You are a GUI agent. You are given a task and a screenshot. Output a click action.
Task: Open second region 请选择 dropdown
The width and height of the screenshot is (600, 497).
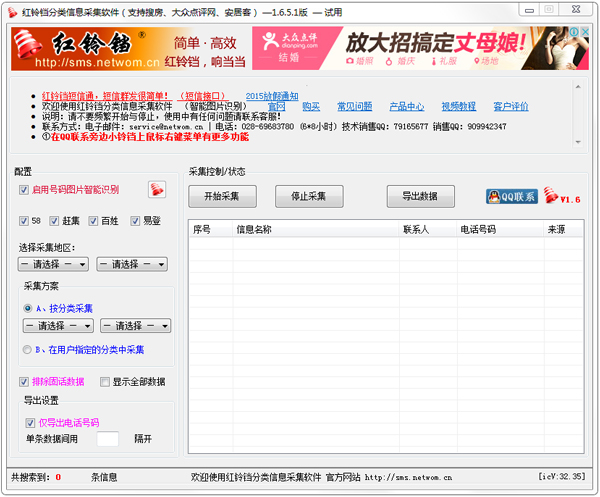click(x=132, y=264)
